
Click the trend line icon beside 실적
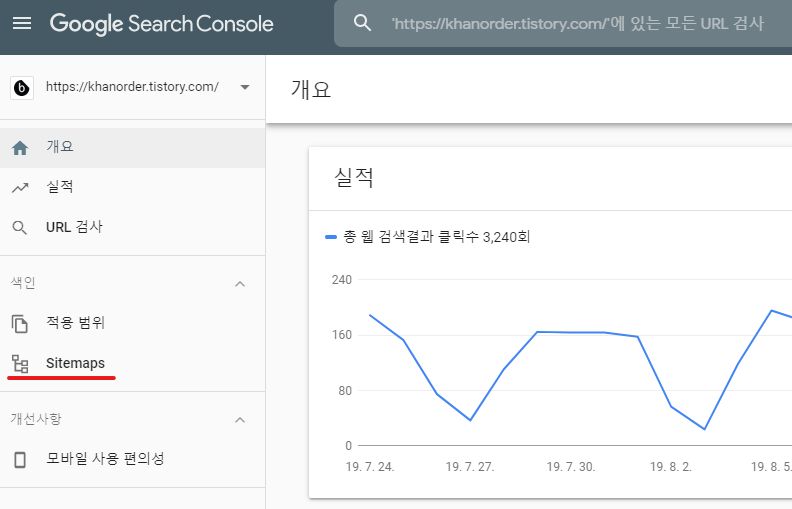click(x=20, y=188)
